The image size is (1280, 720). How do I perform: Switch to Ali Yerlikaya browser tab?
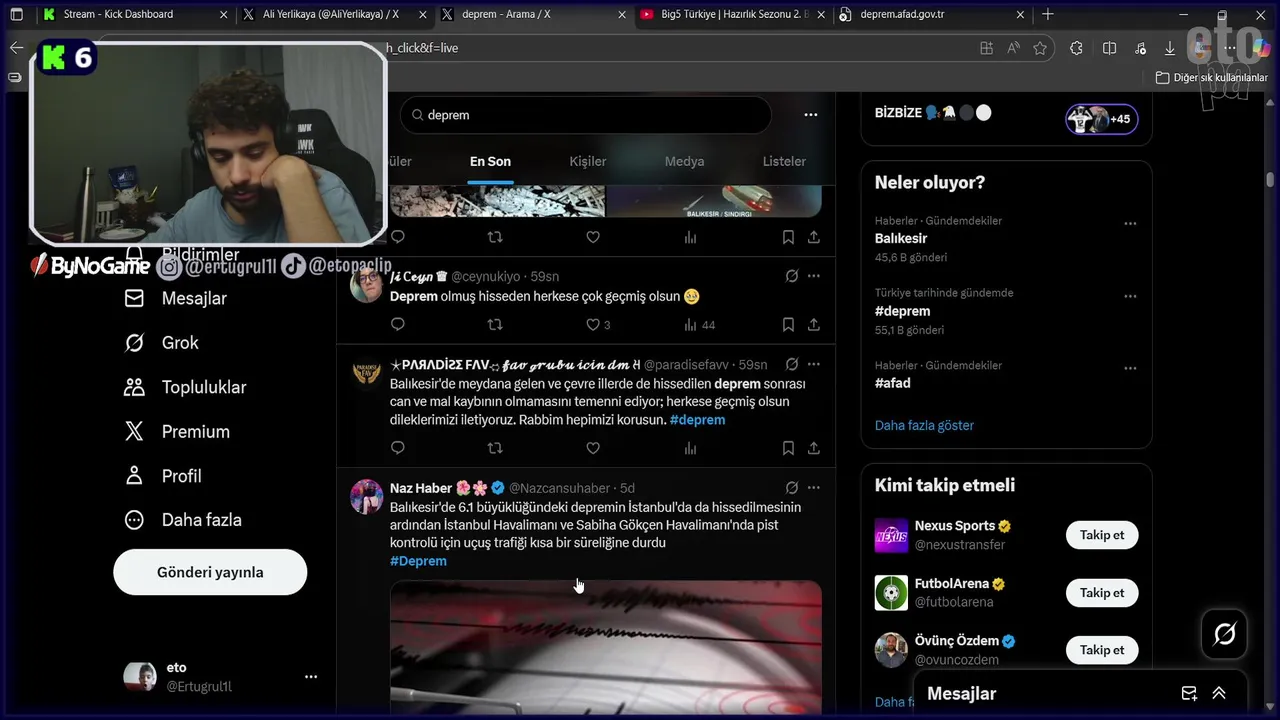pos(330,14)
